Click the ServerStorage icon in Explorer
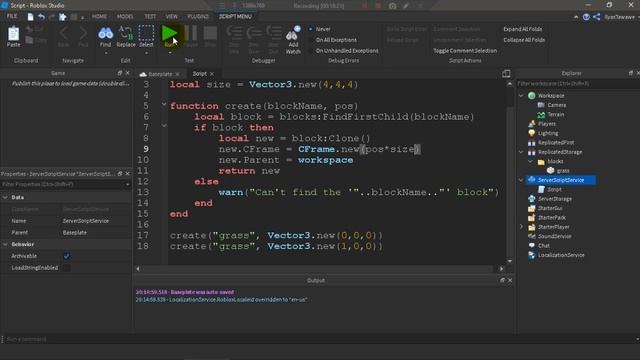Image resolution: width=640 pixels, height=360 pixels. pos(531,199)
